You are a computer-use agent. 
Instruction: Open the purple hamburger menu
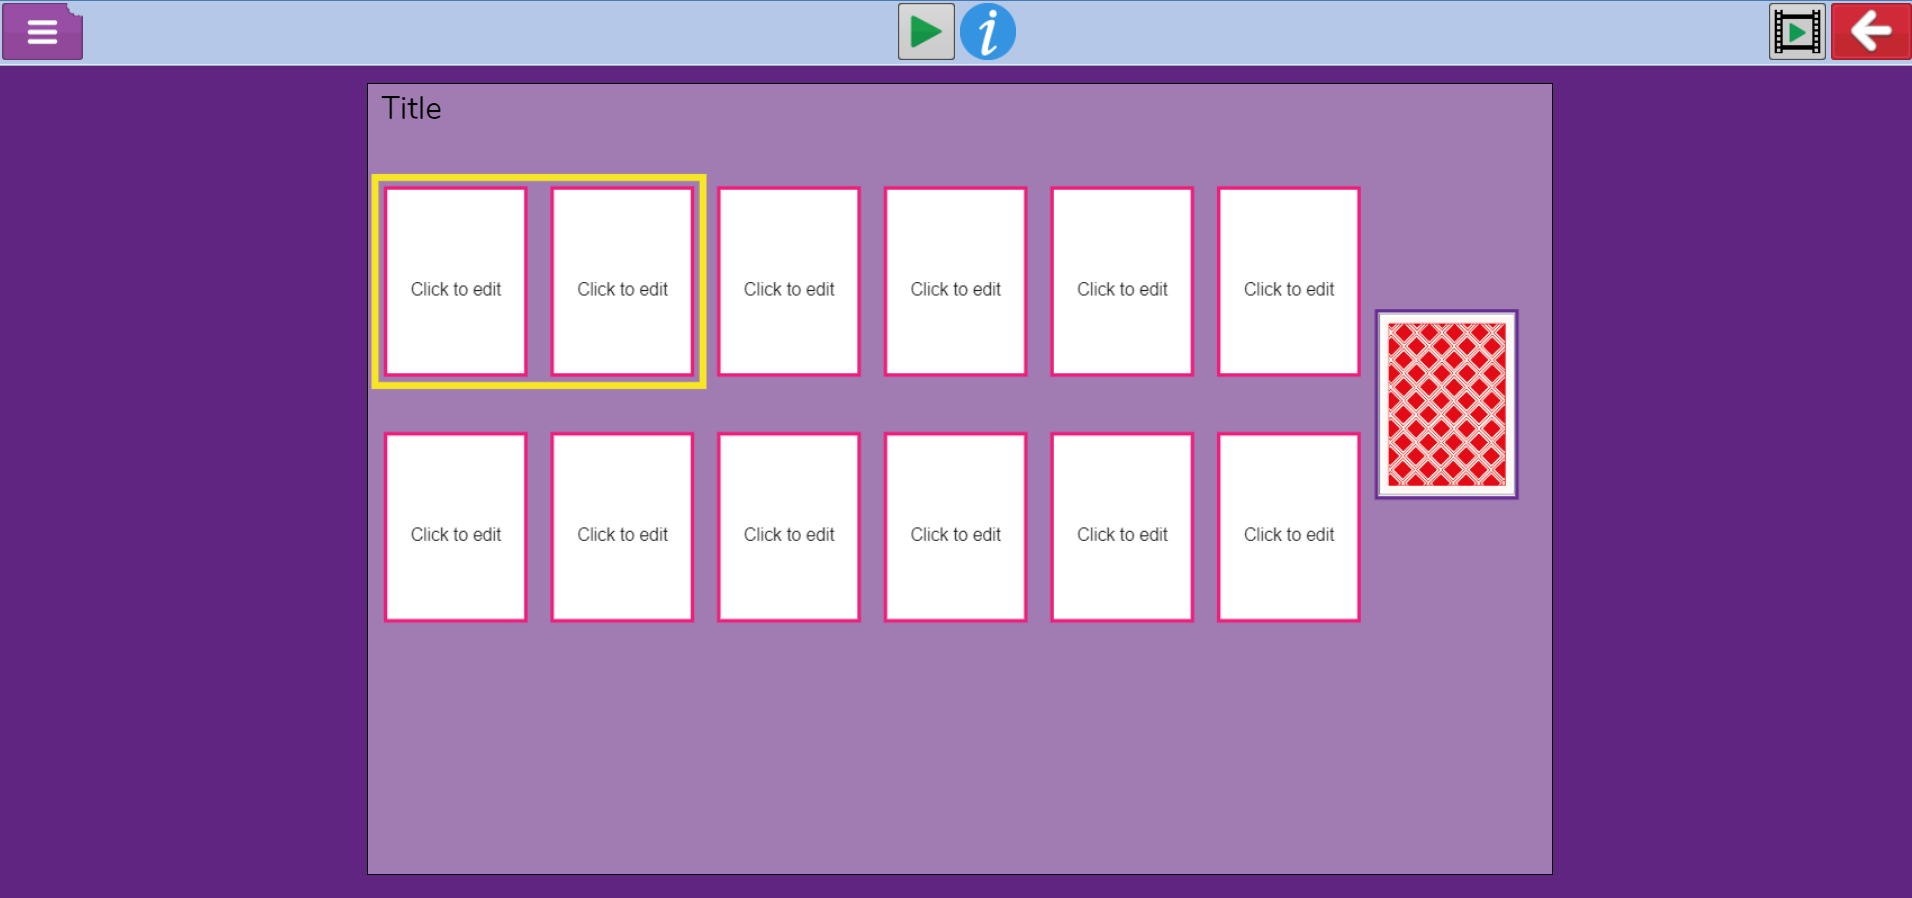coord(42,32)
